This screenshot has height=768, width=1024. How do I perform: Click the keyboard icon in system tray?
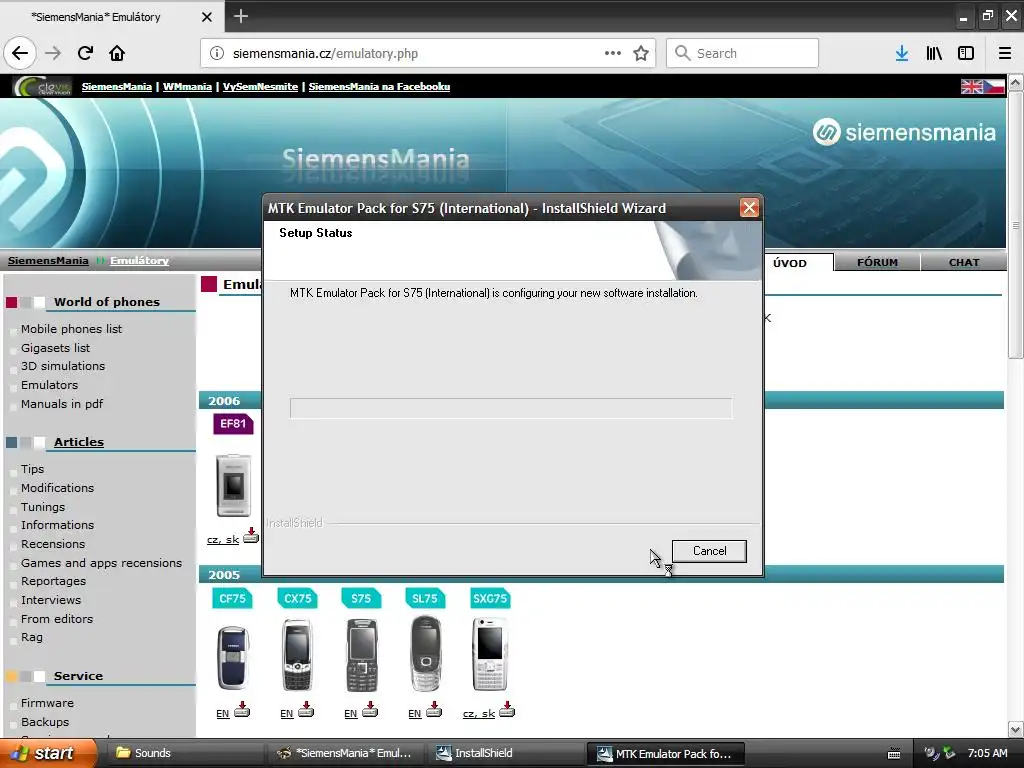coord(894,754)
